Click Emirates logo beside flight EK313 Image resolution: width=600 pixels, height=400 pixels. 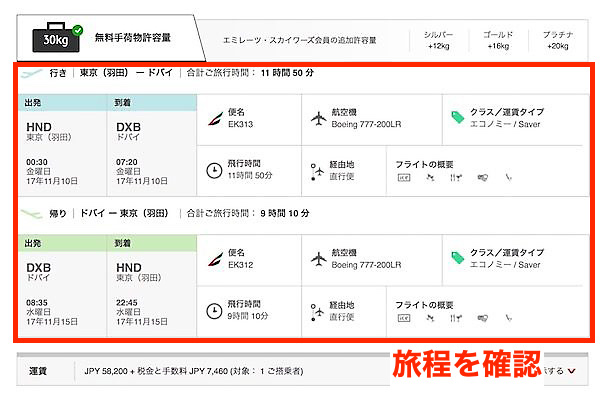pos(215,118)
